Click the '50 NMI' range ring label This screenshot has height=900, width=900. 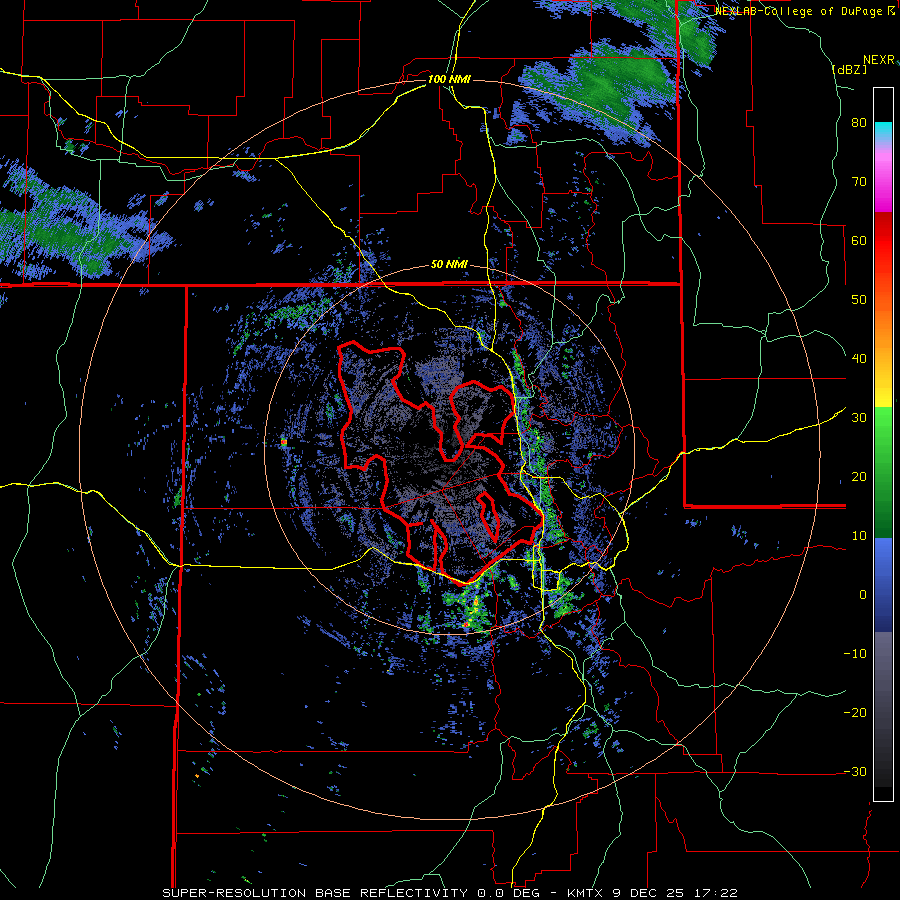(449, 265)
